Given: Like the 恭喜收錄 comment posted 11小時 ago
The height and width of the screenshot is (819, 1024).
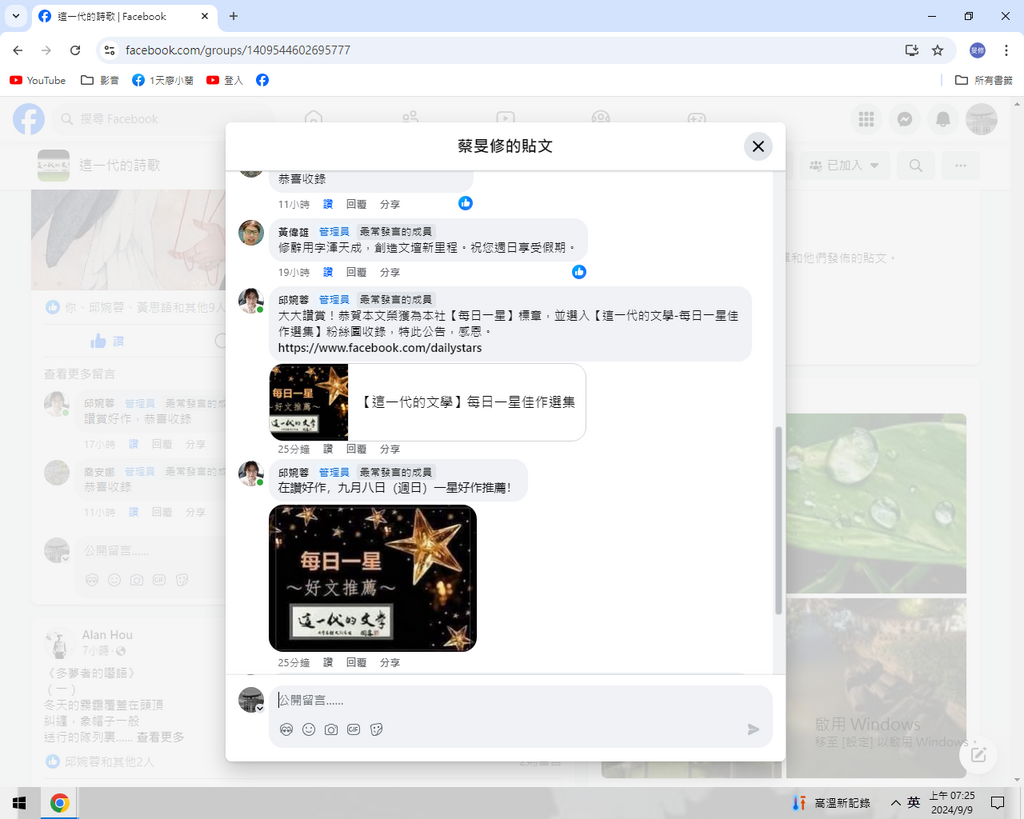Looking at the screenshot, I should [328, 204].
